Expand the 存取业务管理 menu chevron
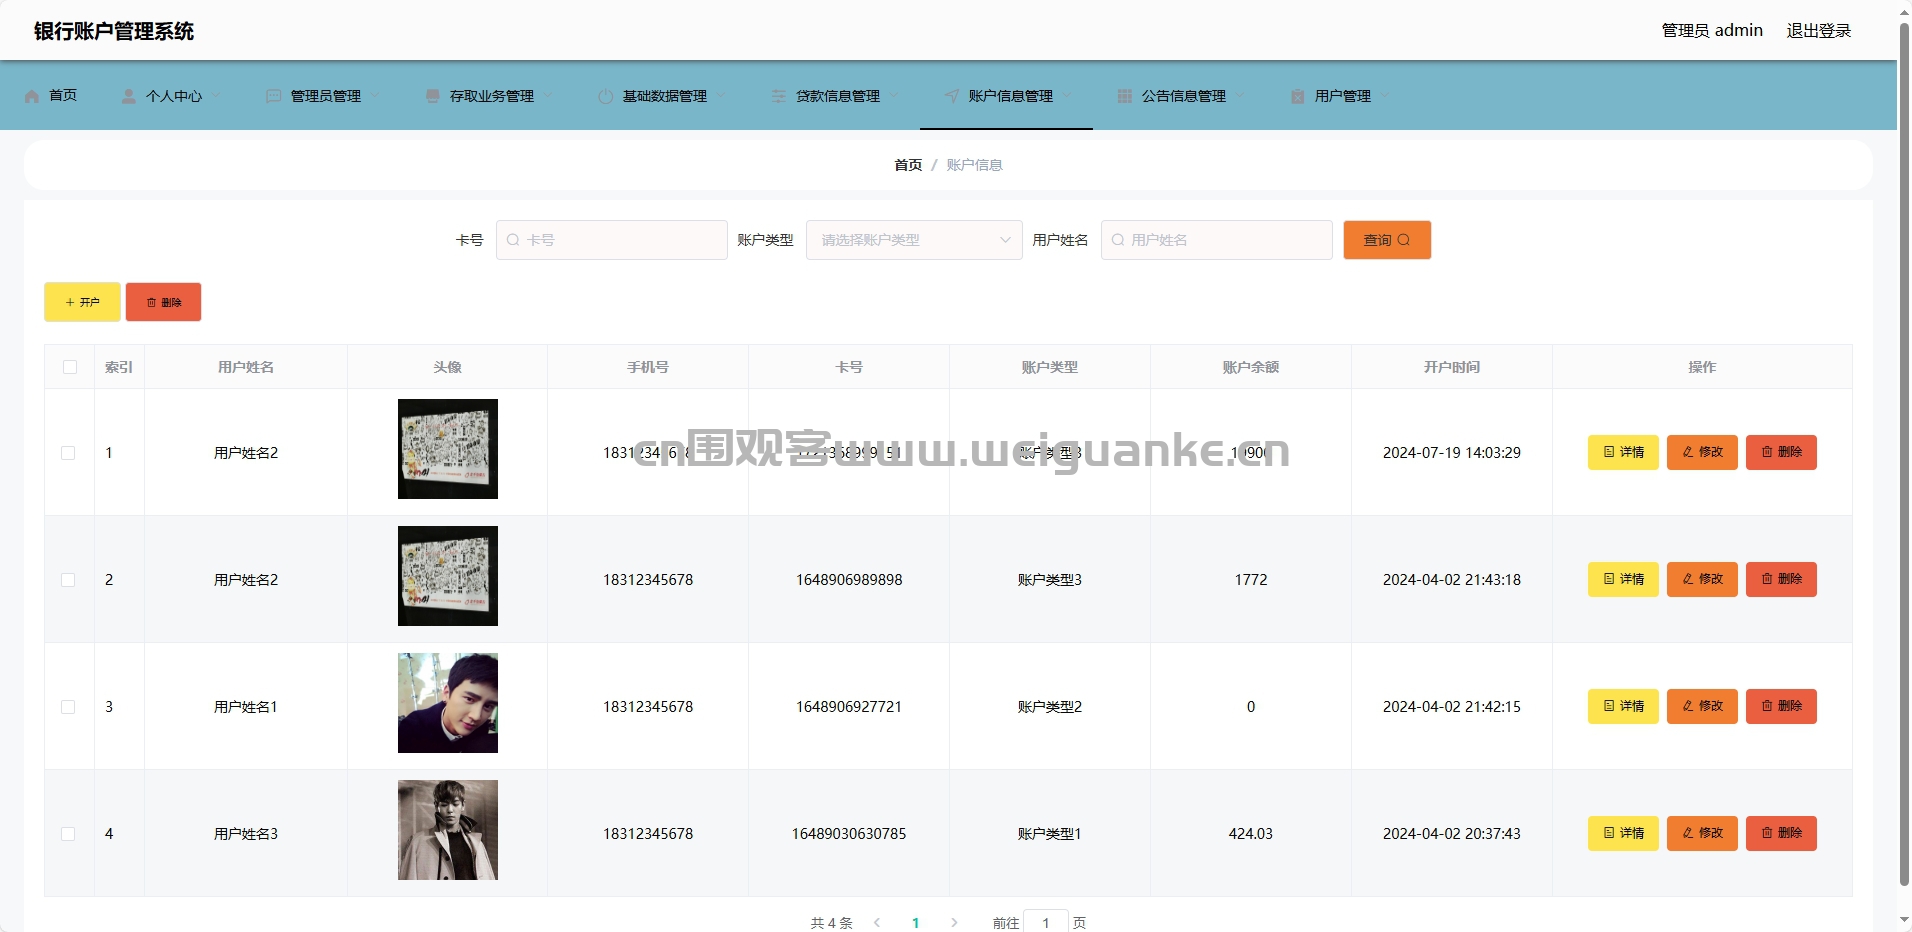This screenshot has height=932, width=1912. click(x=547, y=96)
